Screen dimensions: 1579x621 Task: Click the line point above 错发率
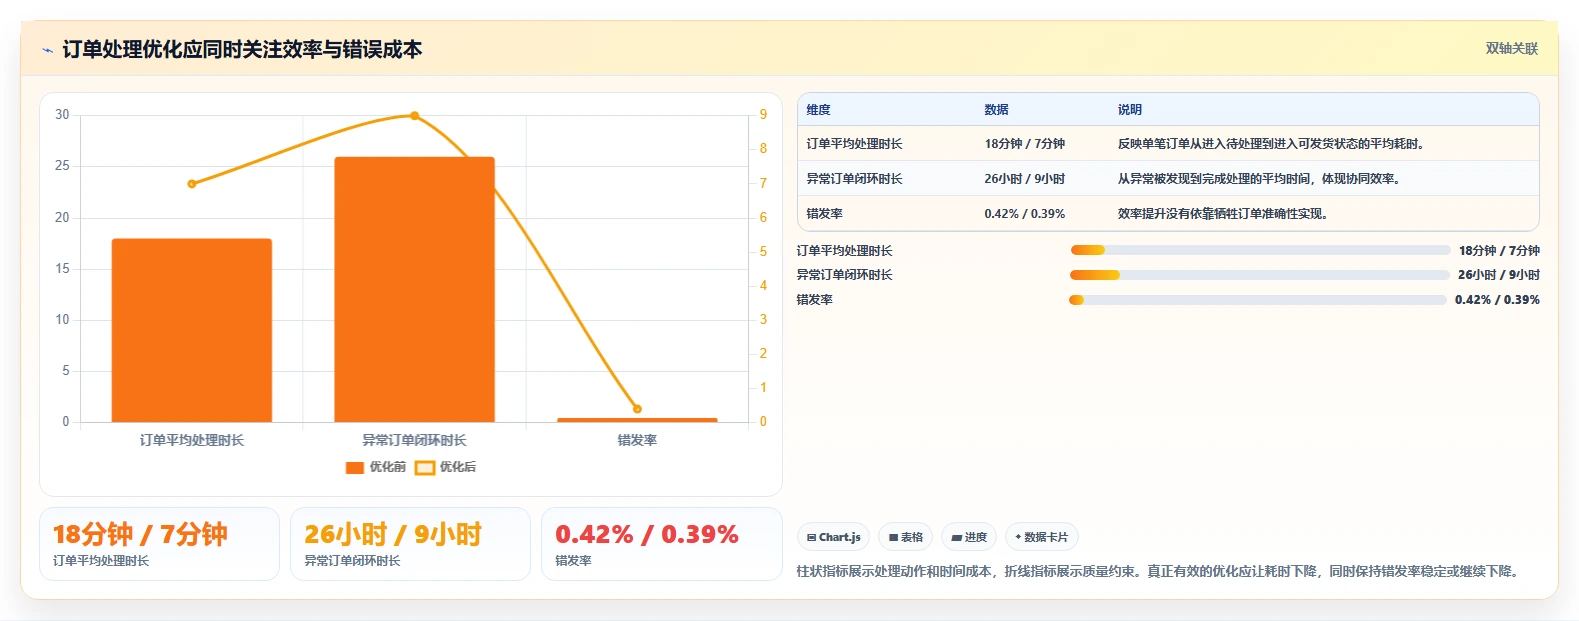tap(637, 409)
